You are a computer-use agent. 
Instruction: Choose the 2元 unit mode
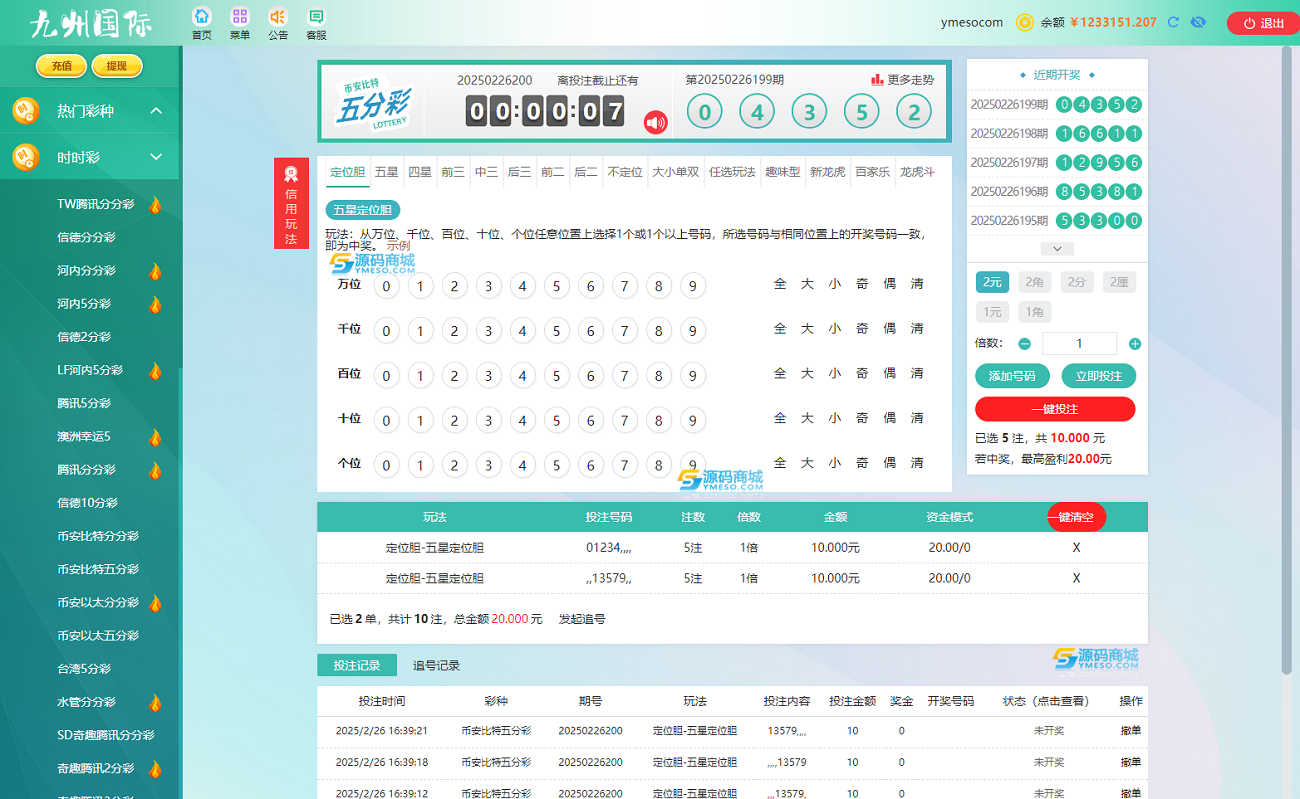click(x=992, y=282)
